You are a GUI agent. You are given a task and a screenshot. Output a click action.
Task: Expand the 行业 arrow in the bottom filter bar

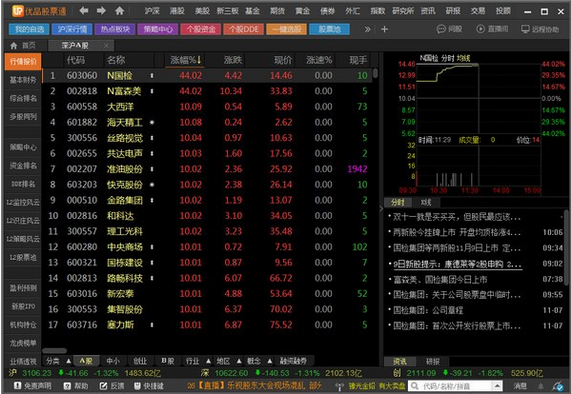tap(208, 361)
